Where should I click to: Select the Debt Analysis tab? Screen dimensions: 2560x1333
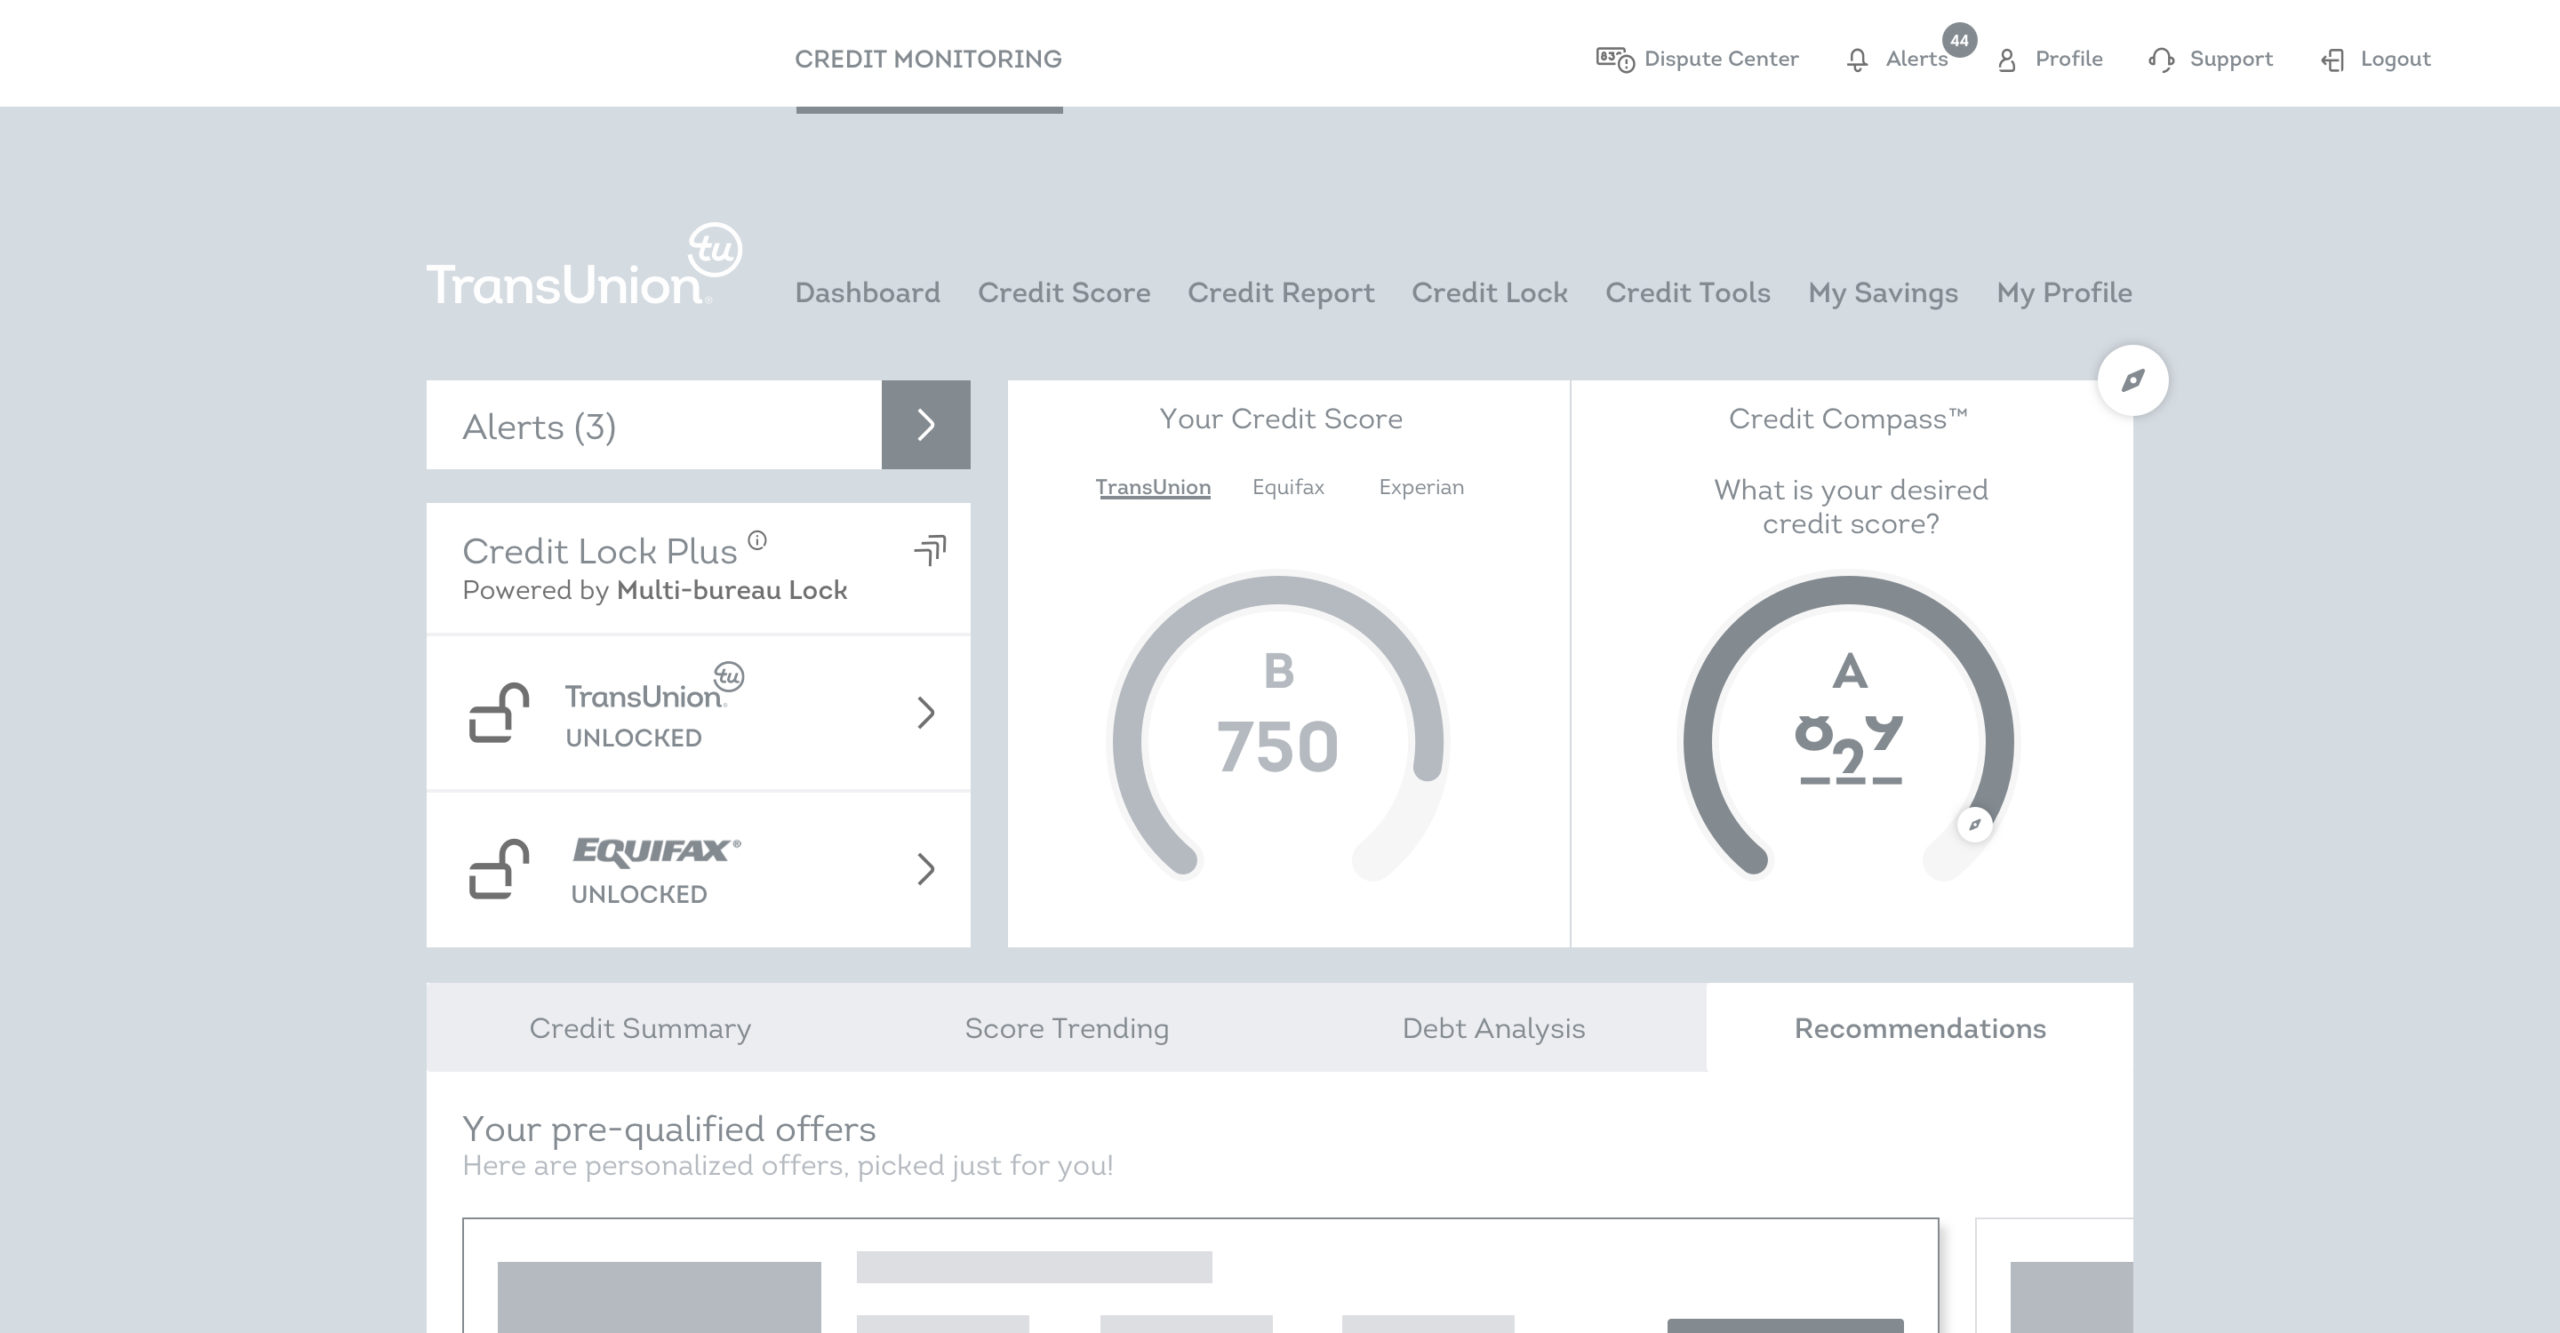coord(1492,1028)
